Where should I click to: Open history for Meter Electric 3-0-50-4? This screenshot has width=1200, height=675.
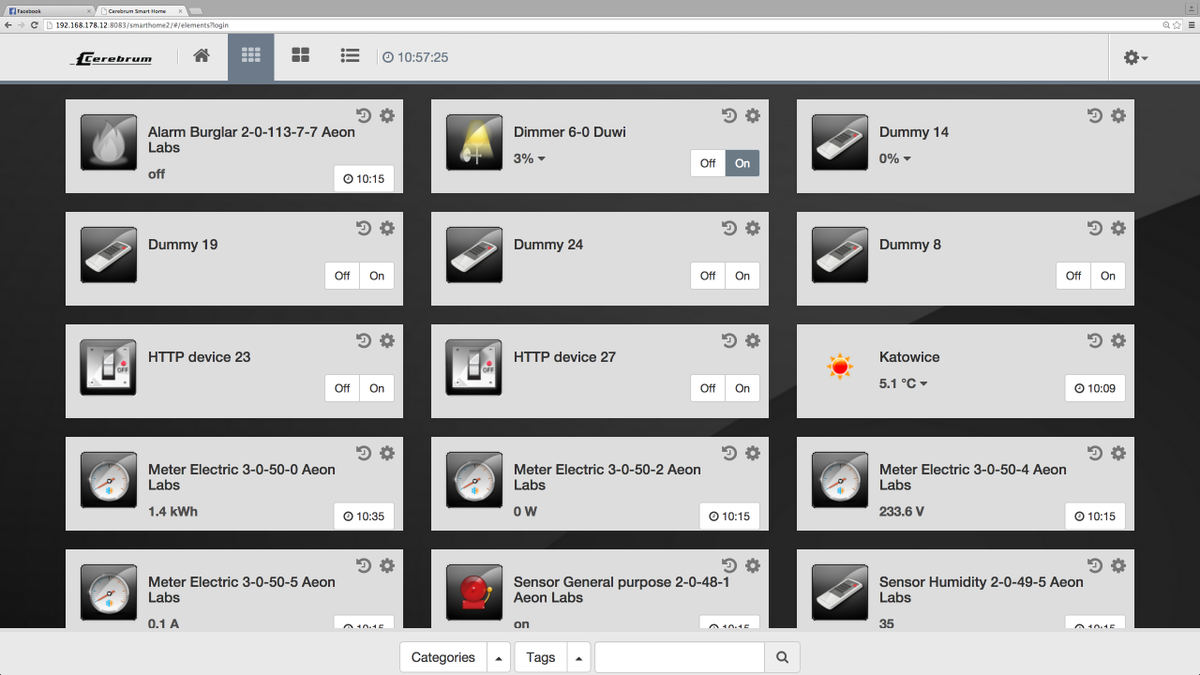click(x=1095, y=453)
